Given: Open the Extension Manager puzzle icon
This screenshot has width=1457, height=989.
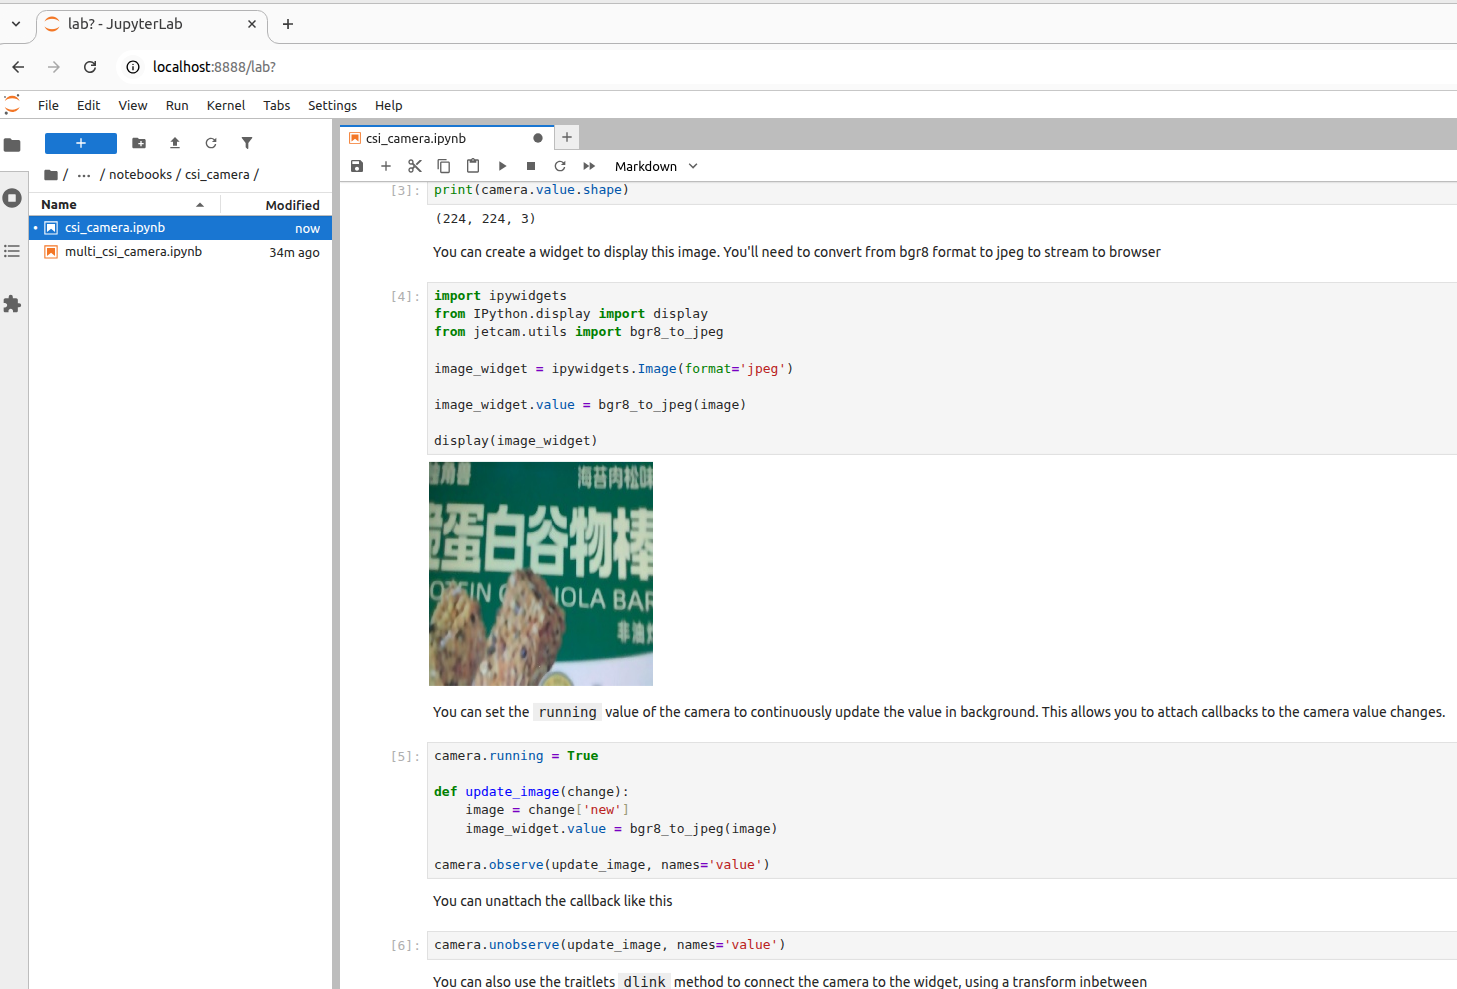Looking at the screenshot, I should coord(12,304).
